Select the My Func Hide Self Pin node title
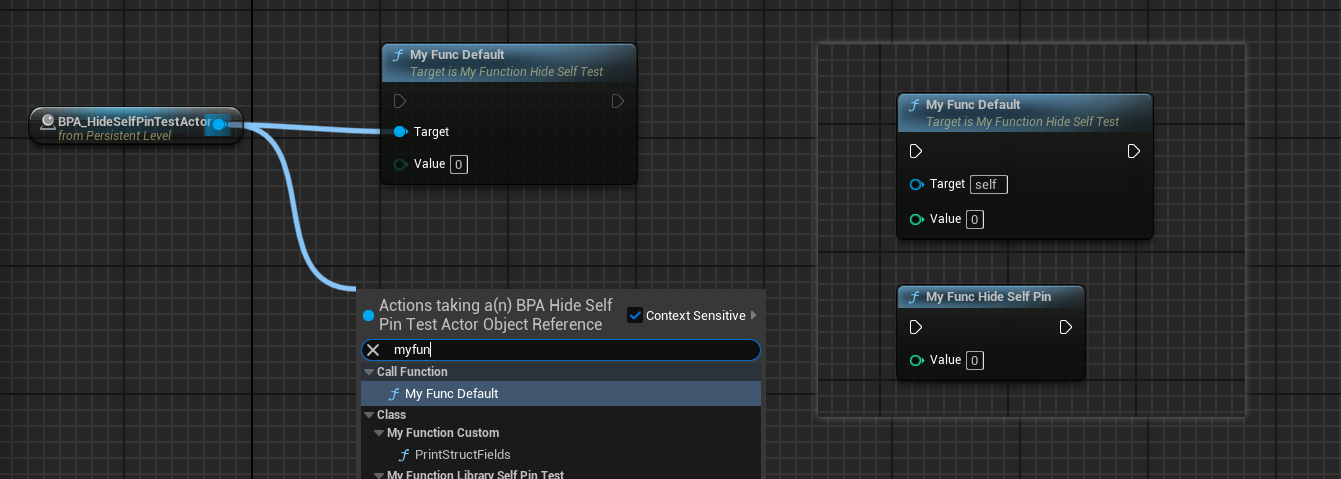 988,297
